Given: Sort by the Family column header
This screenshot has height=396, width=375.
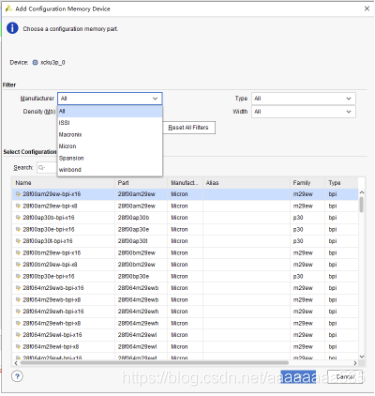Looking at the screenshot, I should 307,183.
